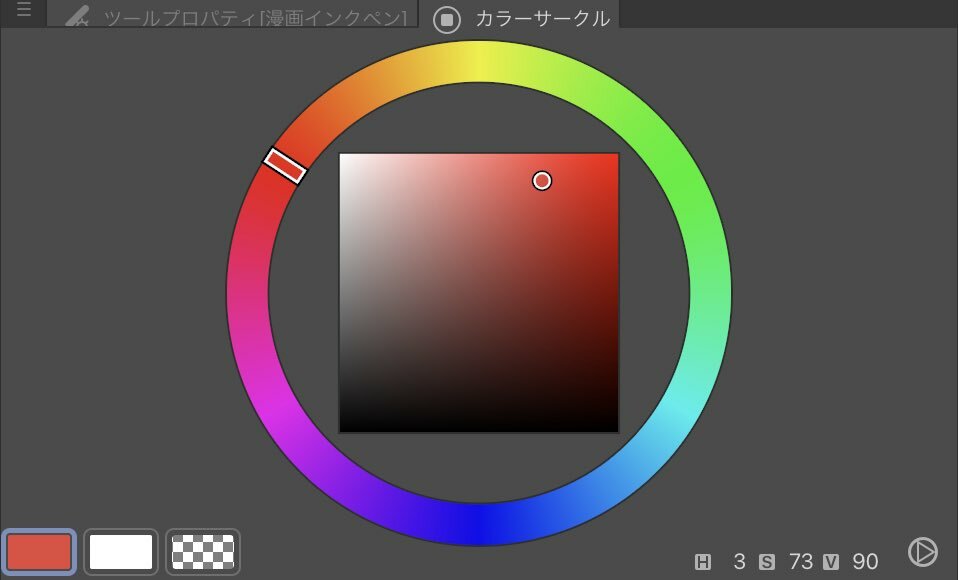
Task: Select the white sub color swatch
Action: [121, 552]
